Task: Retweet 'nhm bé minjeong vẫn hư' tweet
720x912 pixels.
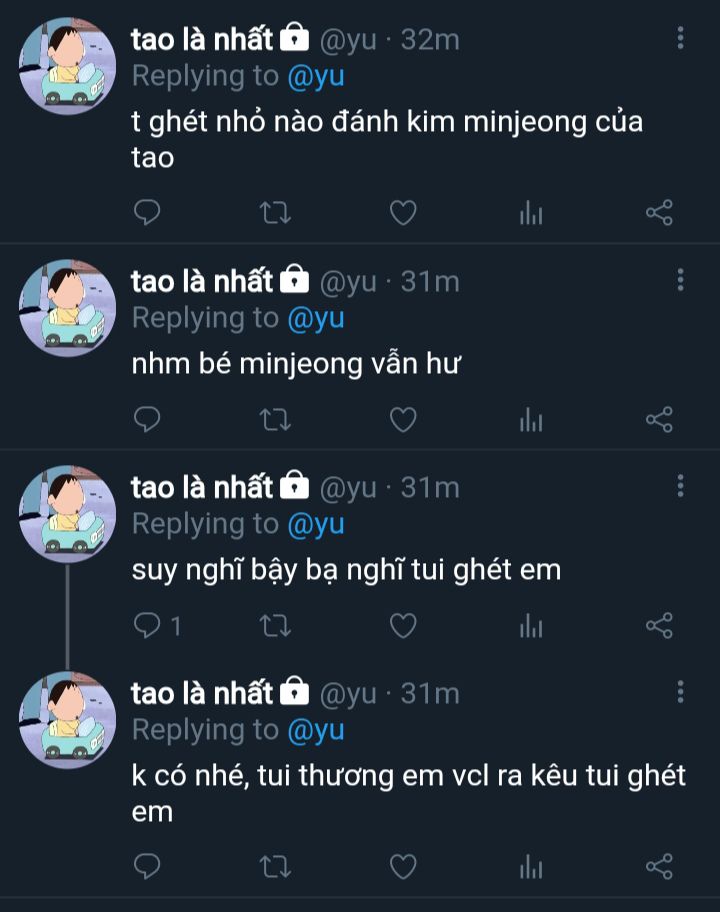Action: pos(275,419)
